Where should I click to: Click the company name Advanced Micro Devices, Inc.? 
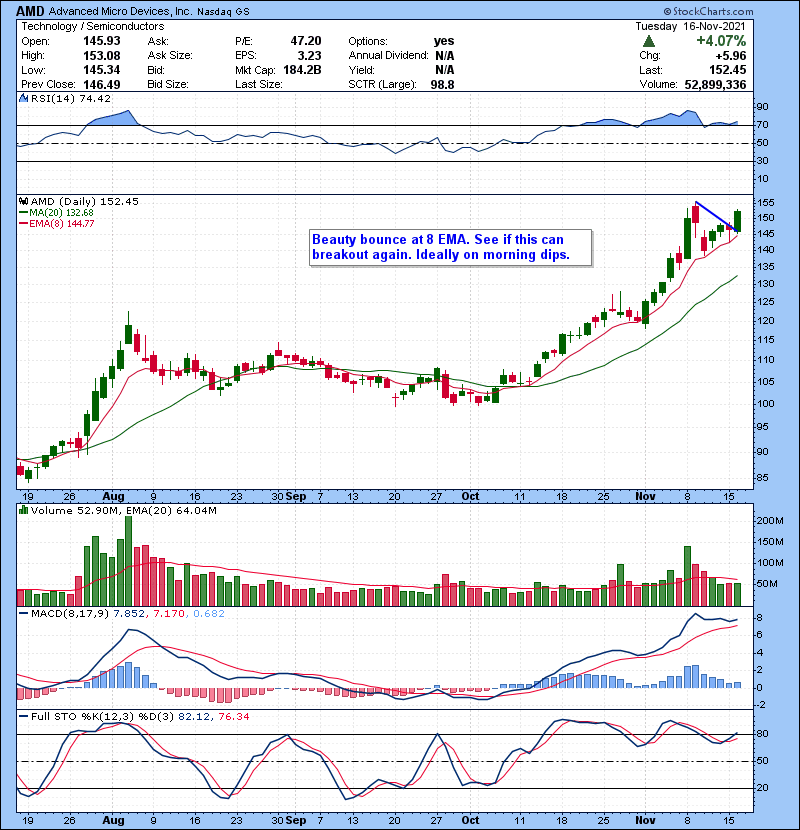[x=121, y=11]
